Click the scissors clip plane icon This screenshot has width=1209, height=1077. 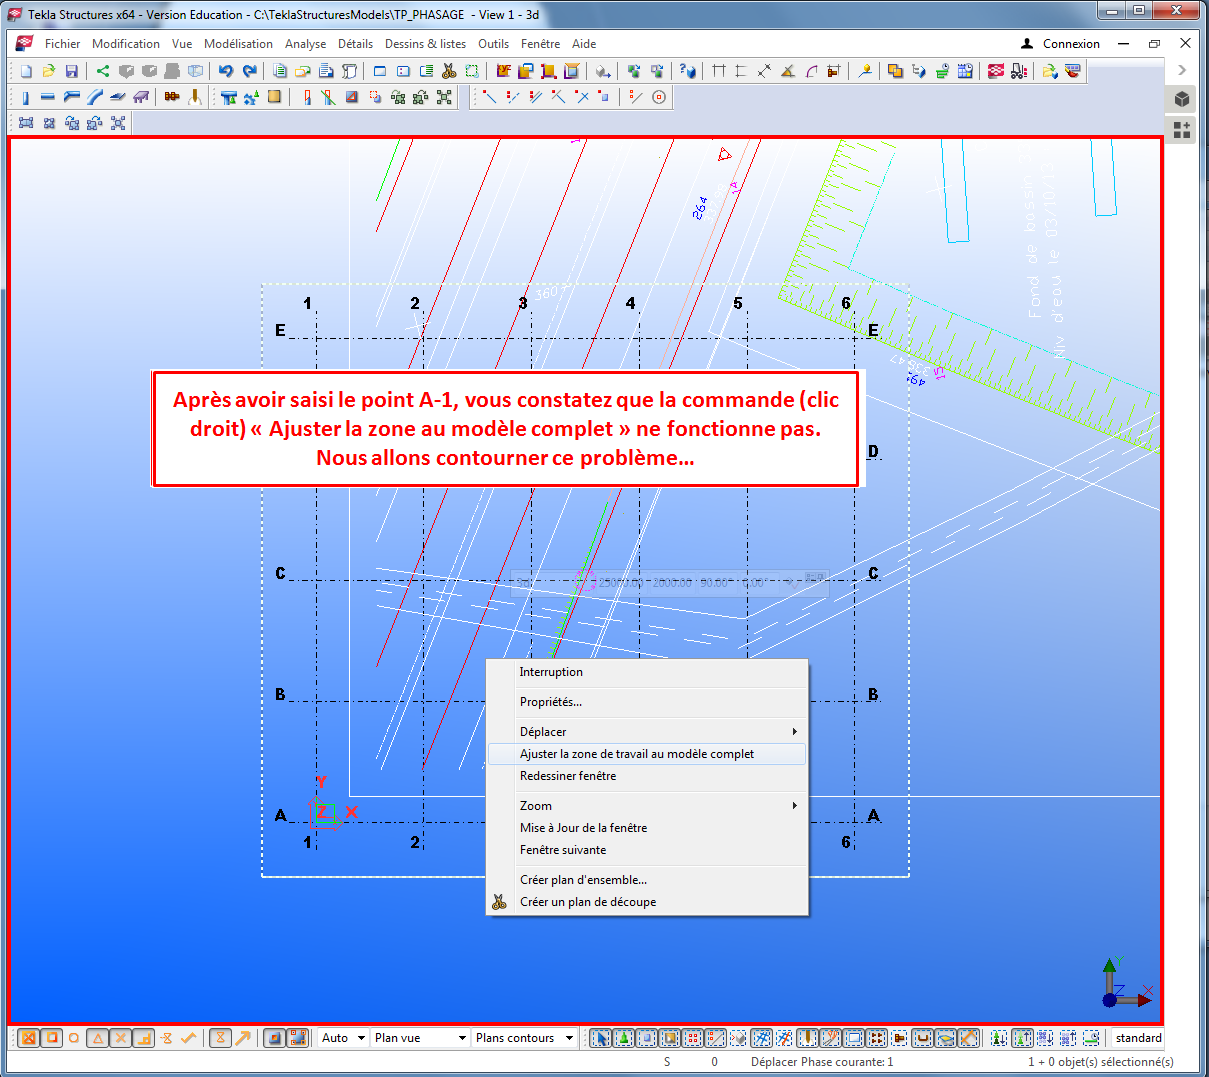(x=448, y=71)
